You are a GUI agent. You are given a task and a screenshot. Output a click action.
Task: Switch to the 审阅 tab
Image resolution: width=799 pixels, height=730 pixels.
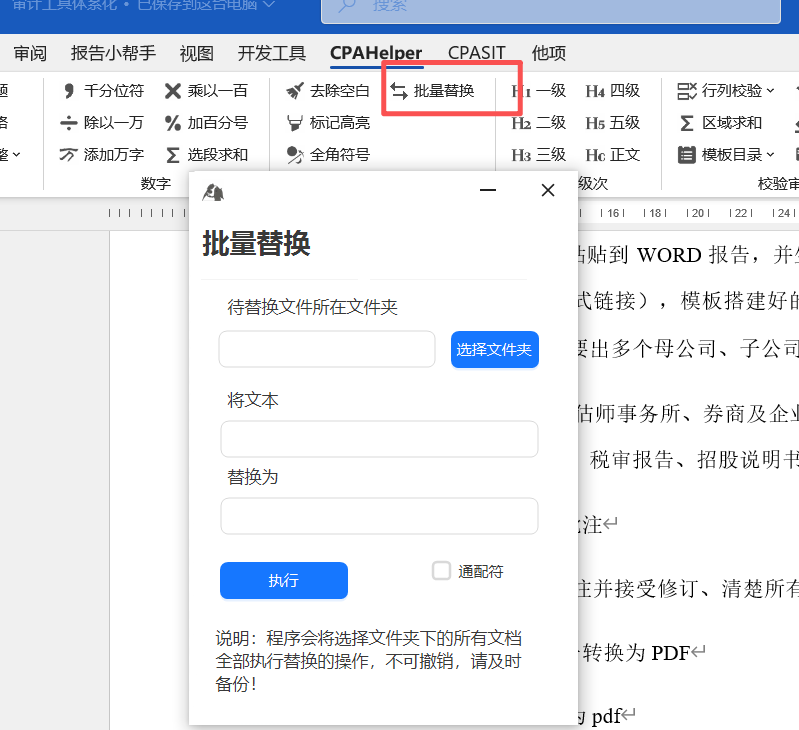point(30,53)
